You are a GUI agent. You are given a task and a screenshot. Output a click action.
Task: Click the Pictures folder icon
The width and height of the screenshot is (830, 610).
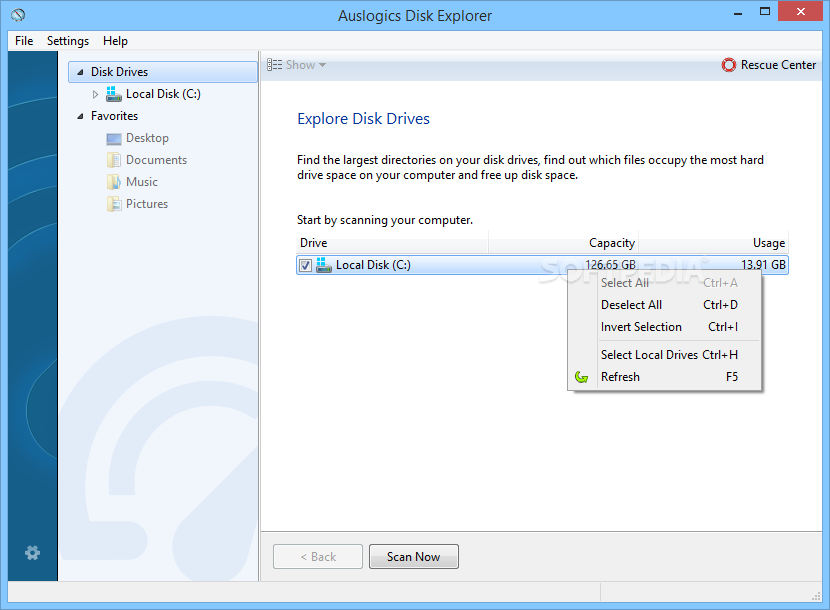point(114,204)
